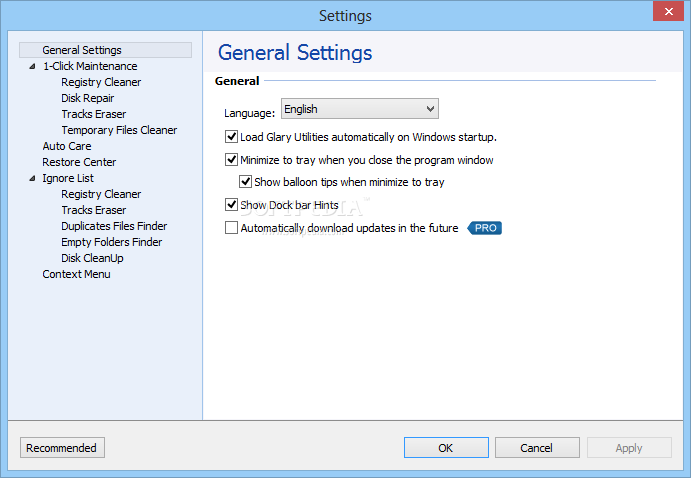Select Tracks Eraser under Ignore List

93,210
